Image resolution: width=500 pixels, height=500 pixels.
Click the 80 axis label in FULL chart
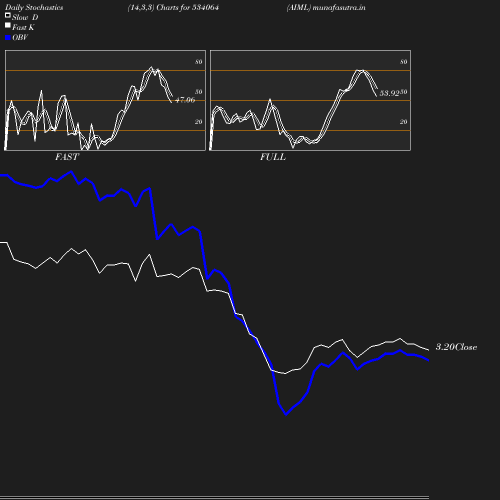[404, 62]
